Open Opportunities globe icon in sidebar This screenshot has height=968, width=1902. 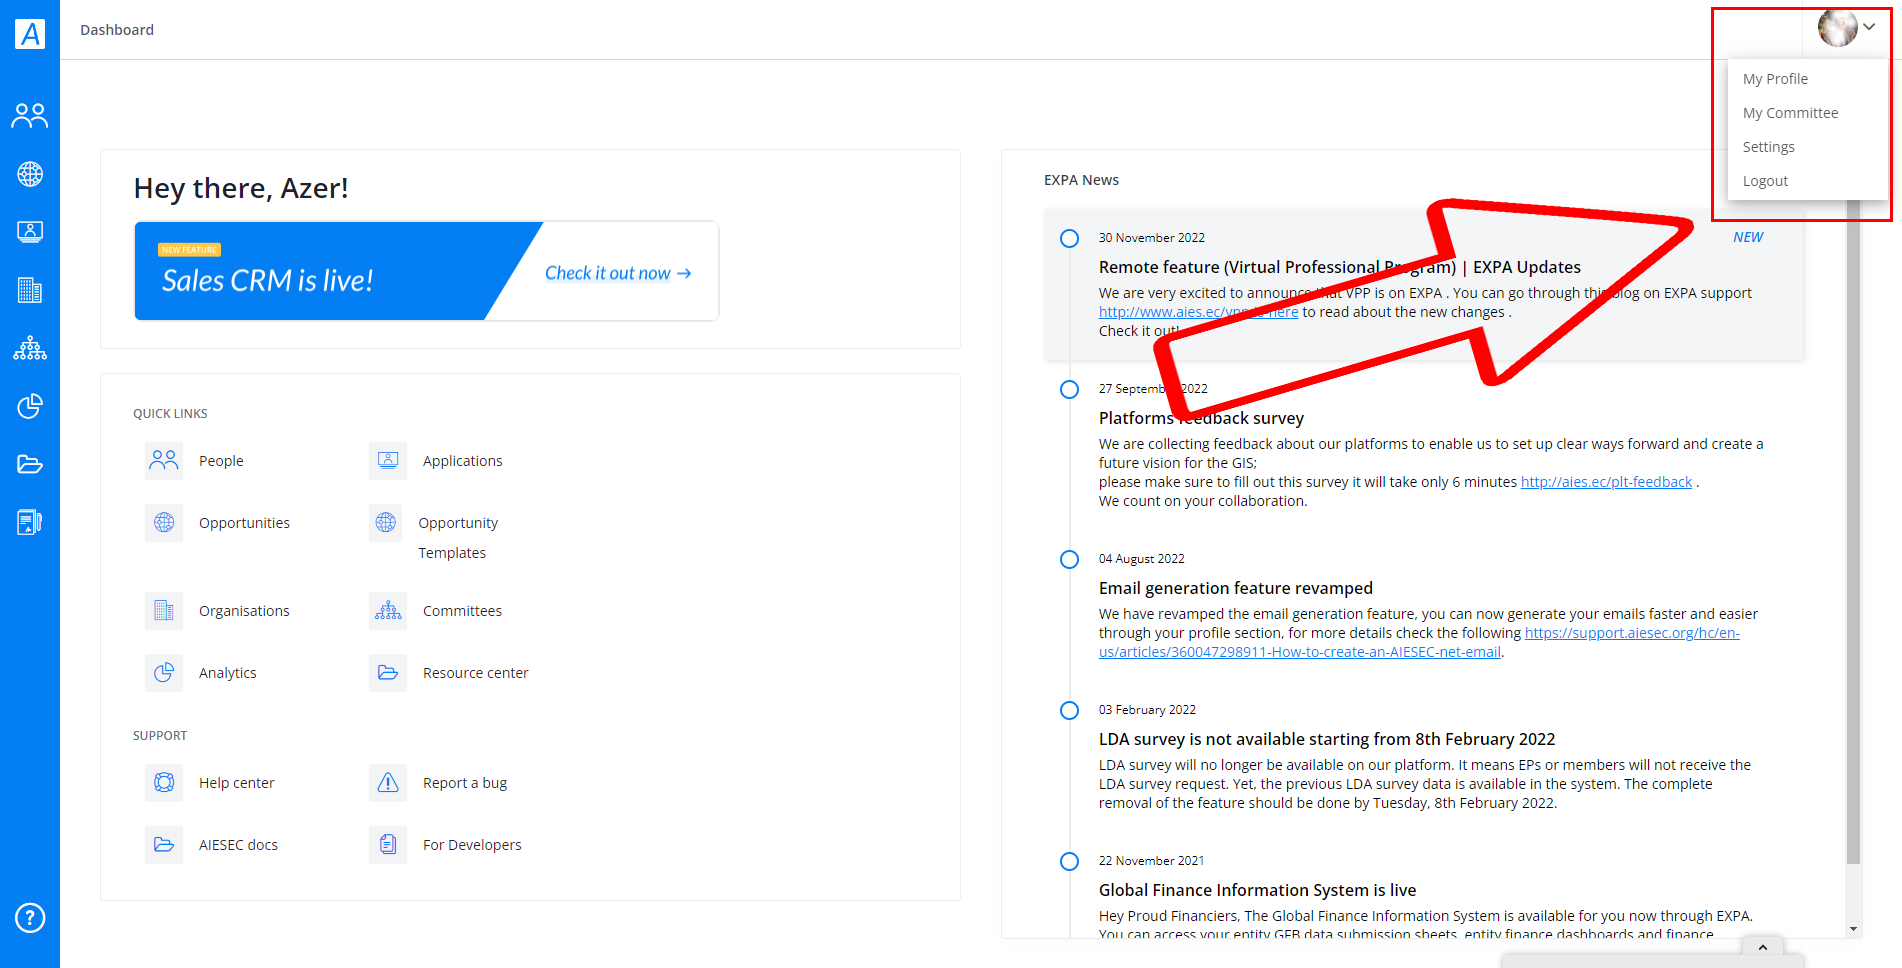click(30, 174)
